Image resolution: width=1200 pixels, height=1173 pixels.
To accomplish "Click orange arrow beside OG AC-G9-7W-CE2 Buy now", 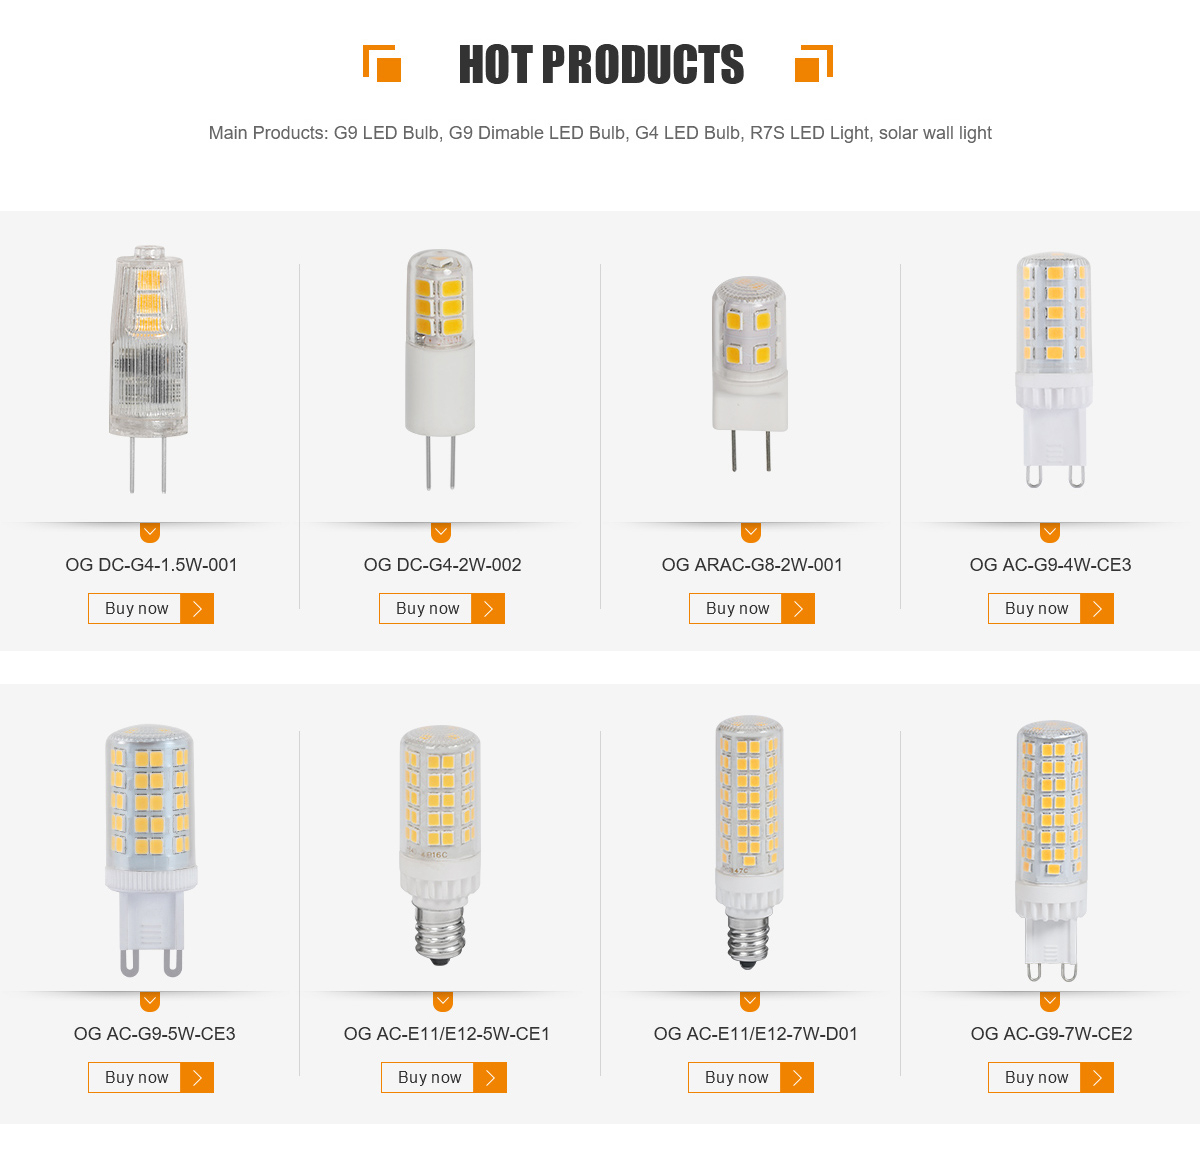I will (x=1097, y=1078).
